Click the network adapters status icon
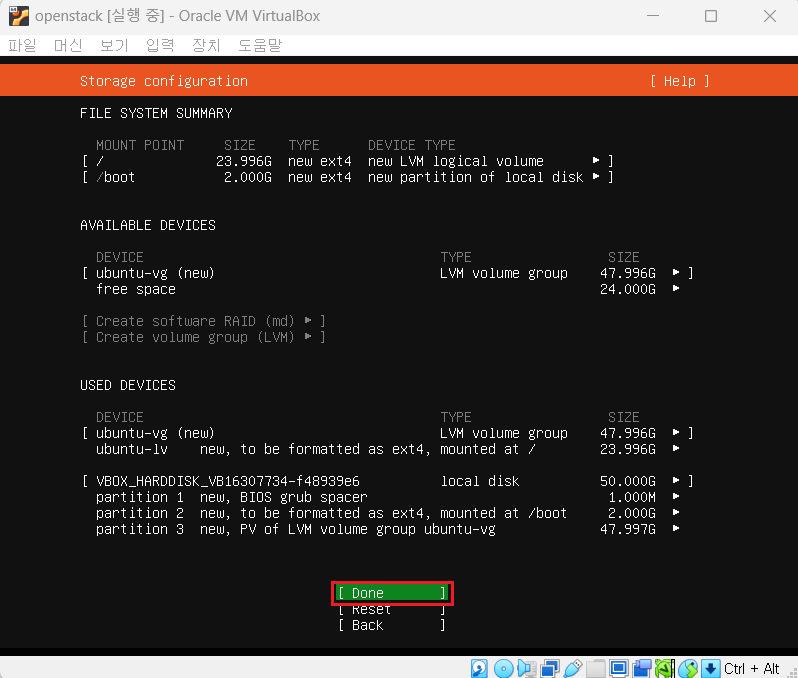This screenshot has height=678, width=798. [550, 668]
